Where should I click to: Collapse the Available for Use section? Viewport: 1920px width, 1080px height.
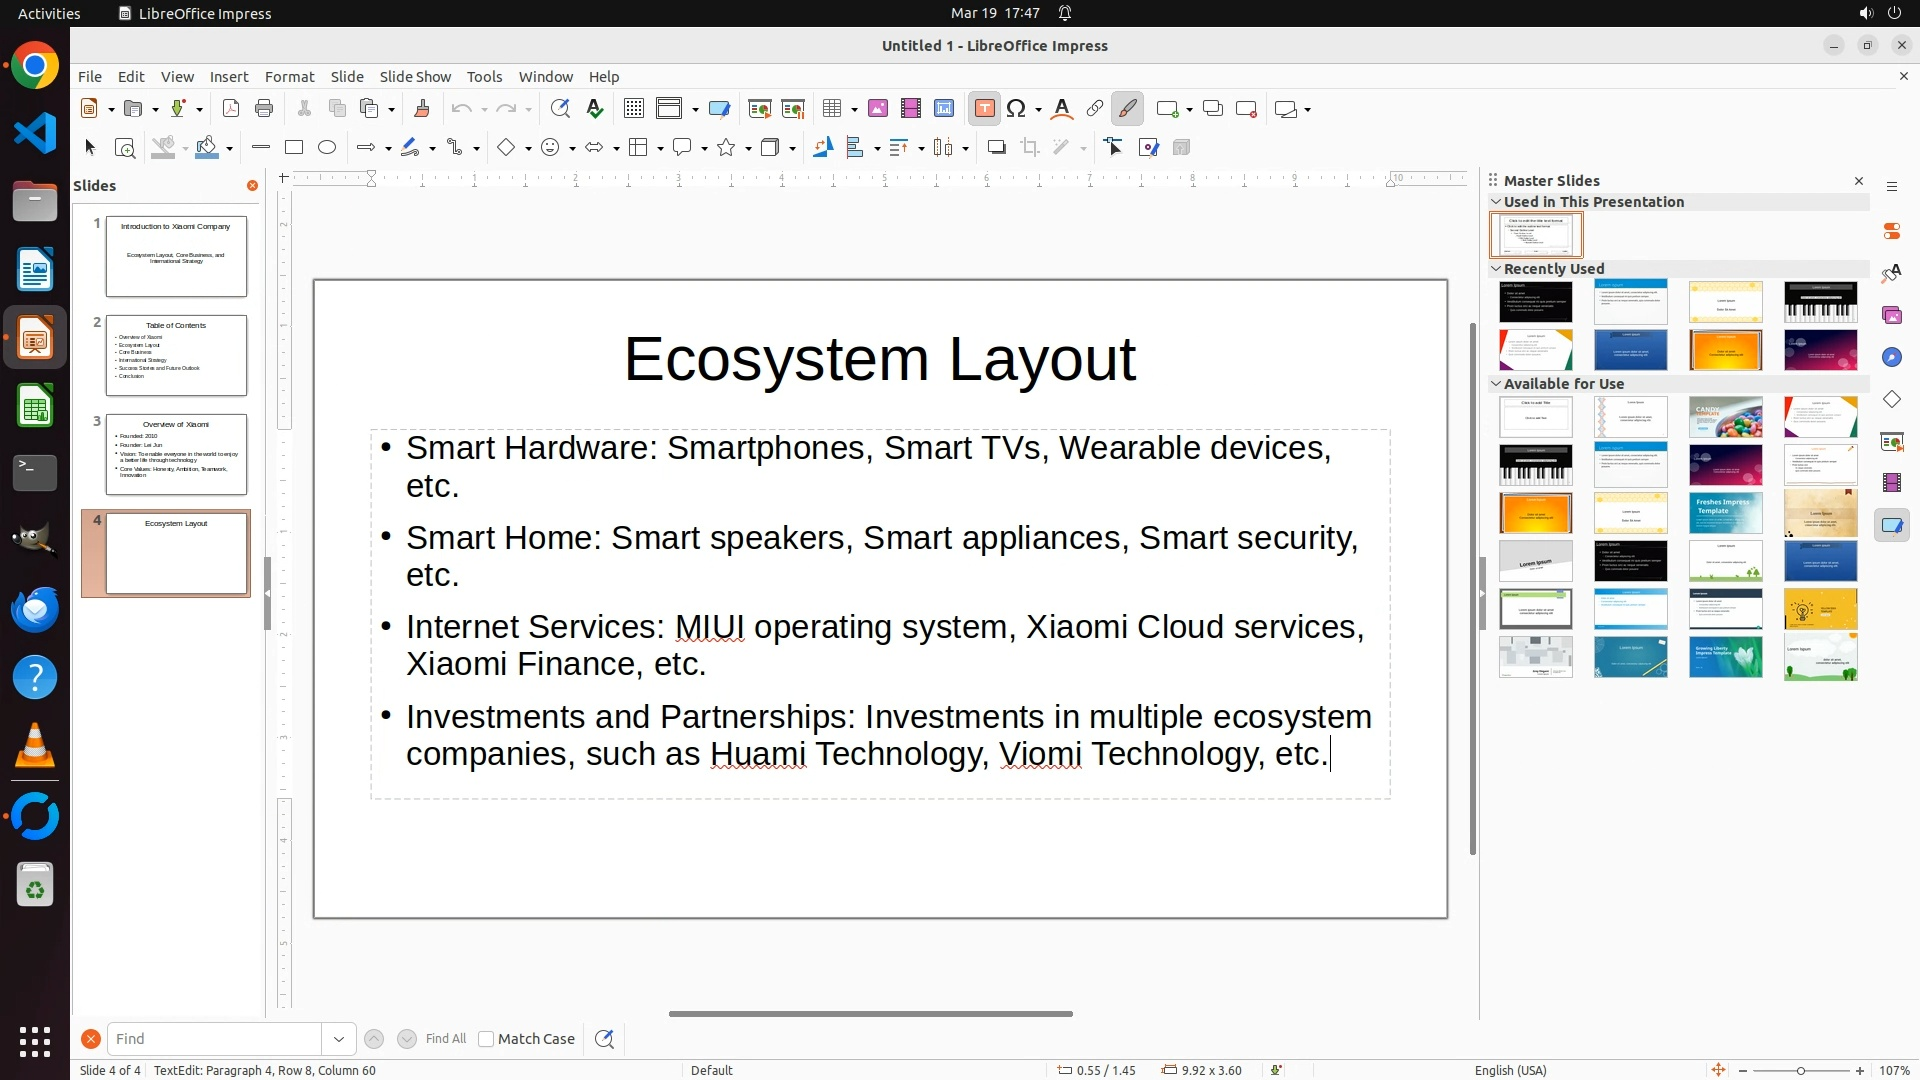(1497, 384)
